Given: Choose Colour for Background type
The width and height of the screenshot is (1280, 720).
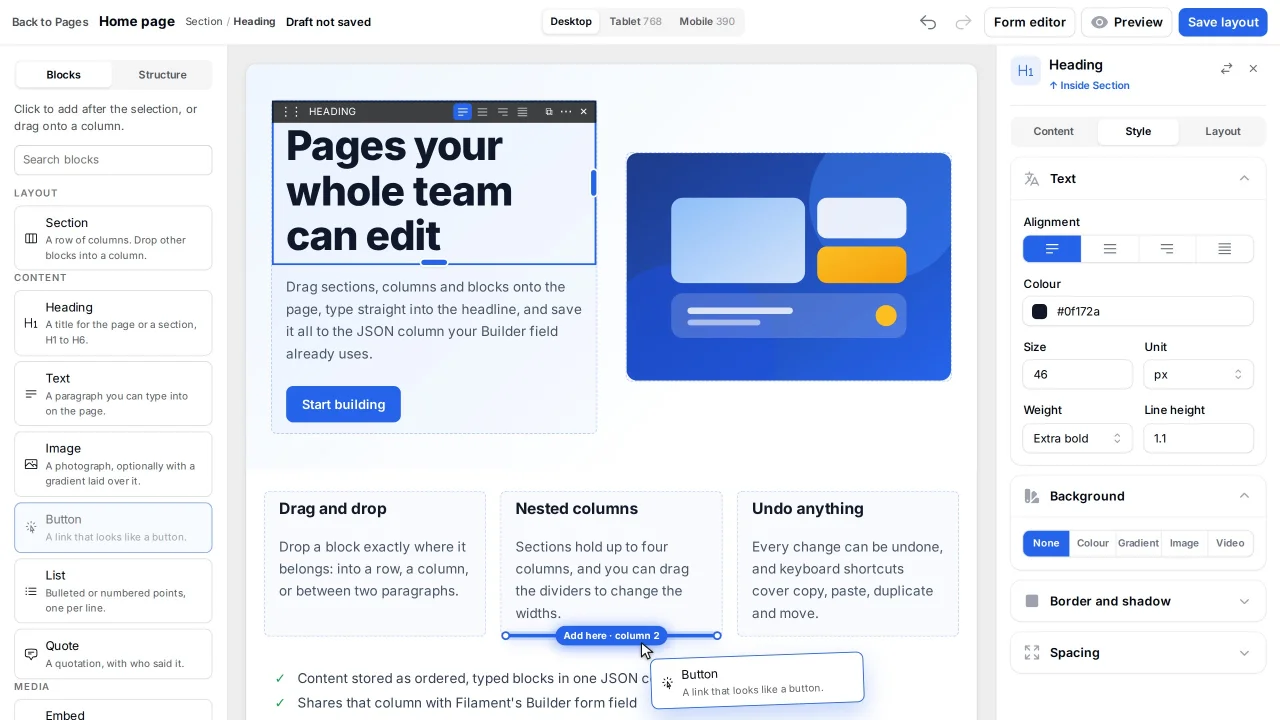Looking at the screenshot, I should click(1092, 543).
